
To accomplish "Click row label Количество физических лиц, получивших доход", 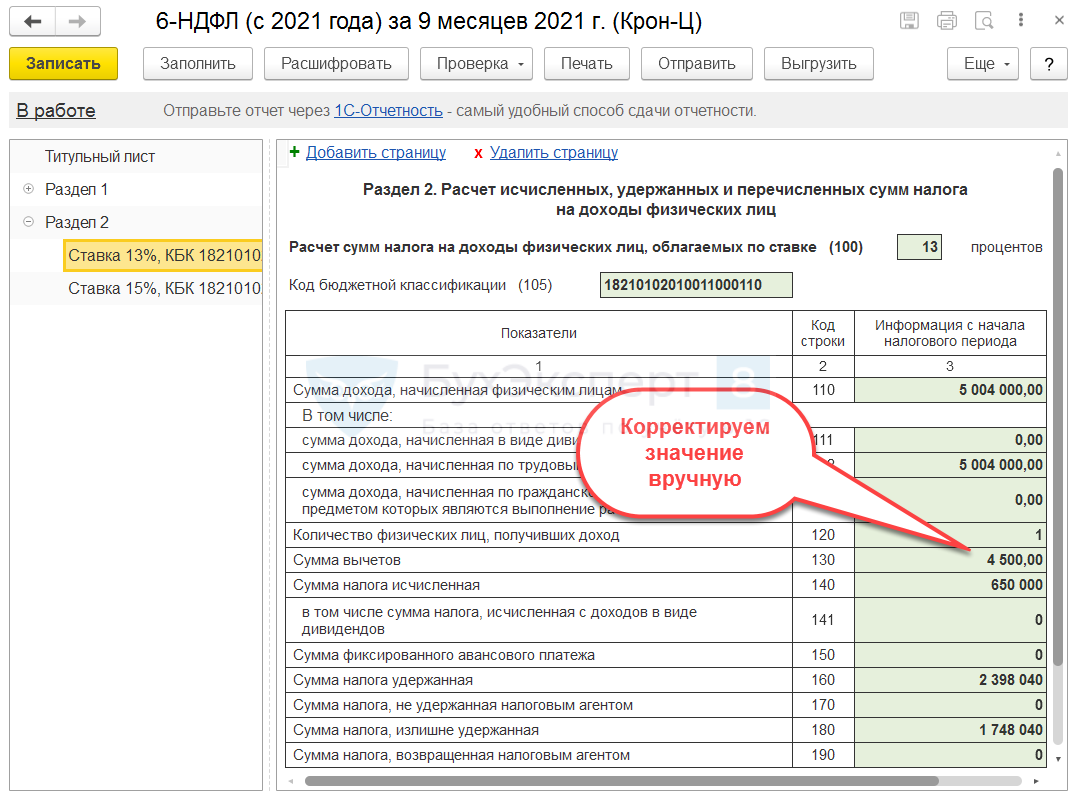I will pos(456,535).
